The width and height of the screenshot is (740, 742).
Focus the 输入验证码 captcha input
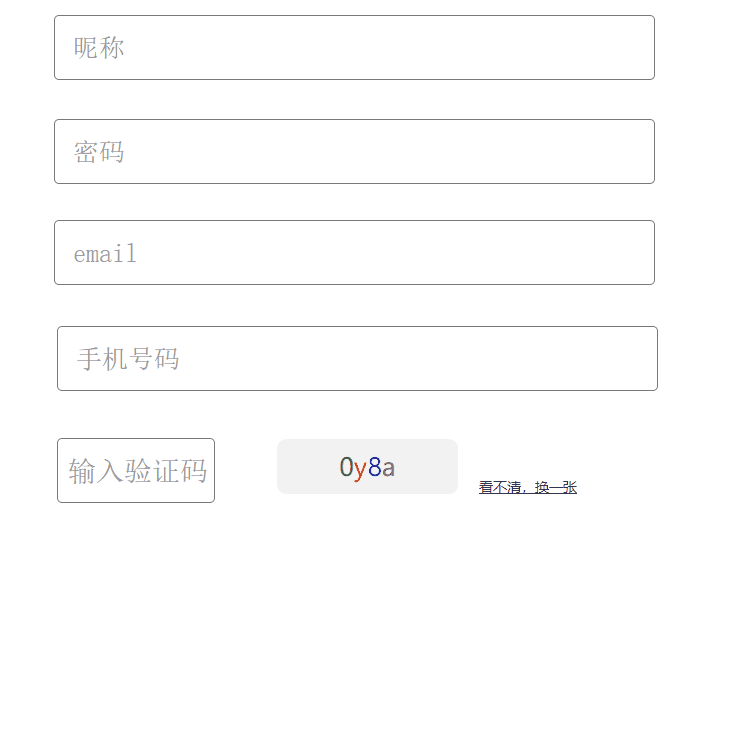(x=136, y=471)
